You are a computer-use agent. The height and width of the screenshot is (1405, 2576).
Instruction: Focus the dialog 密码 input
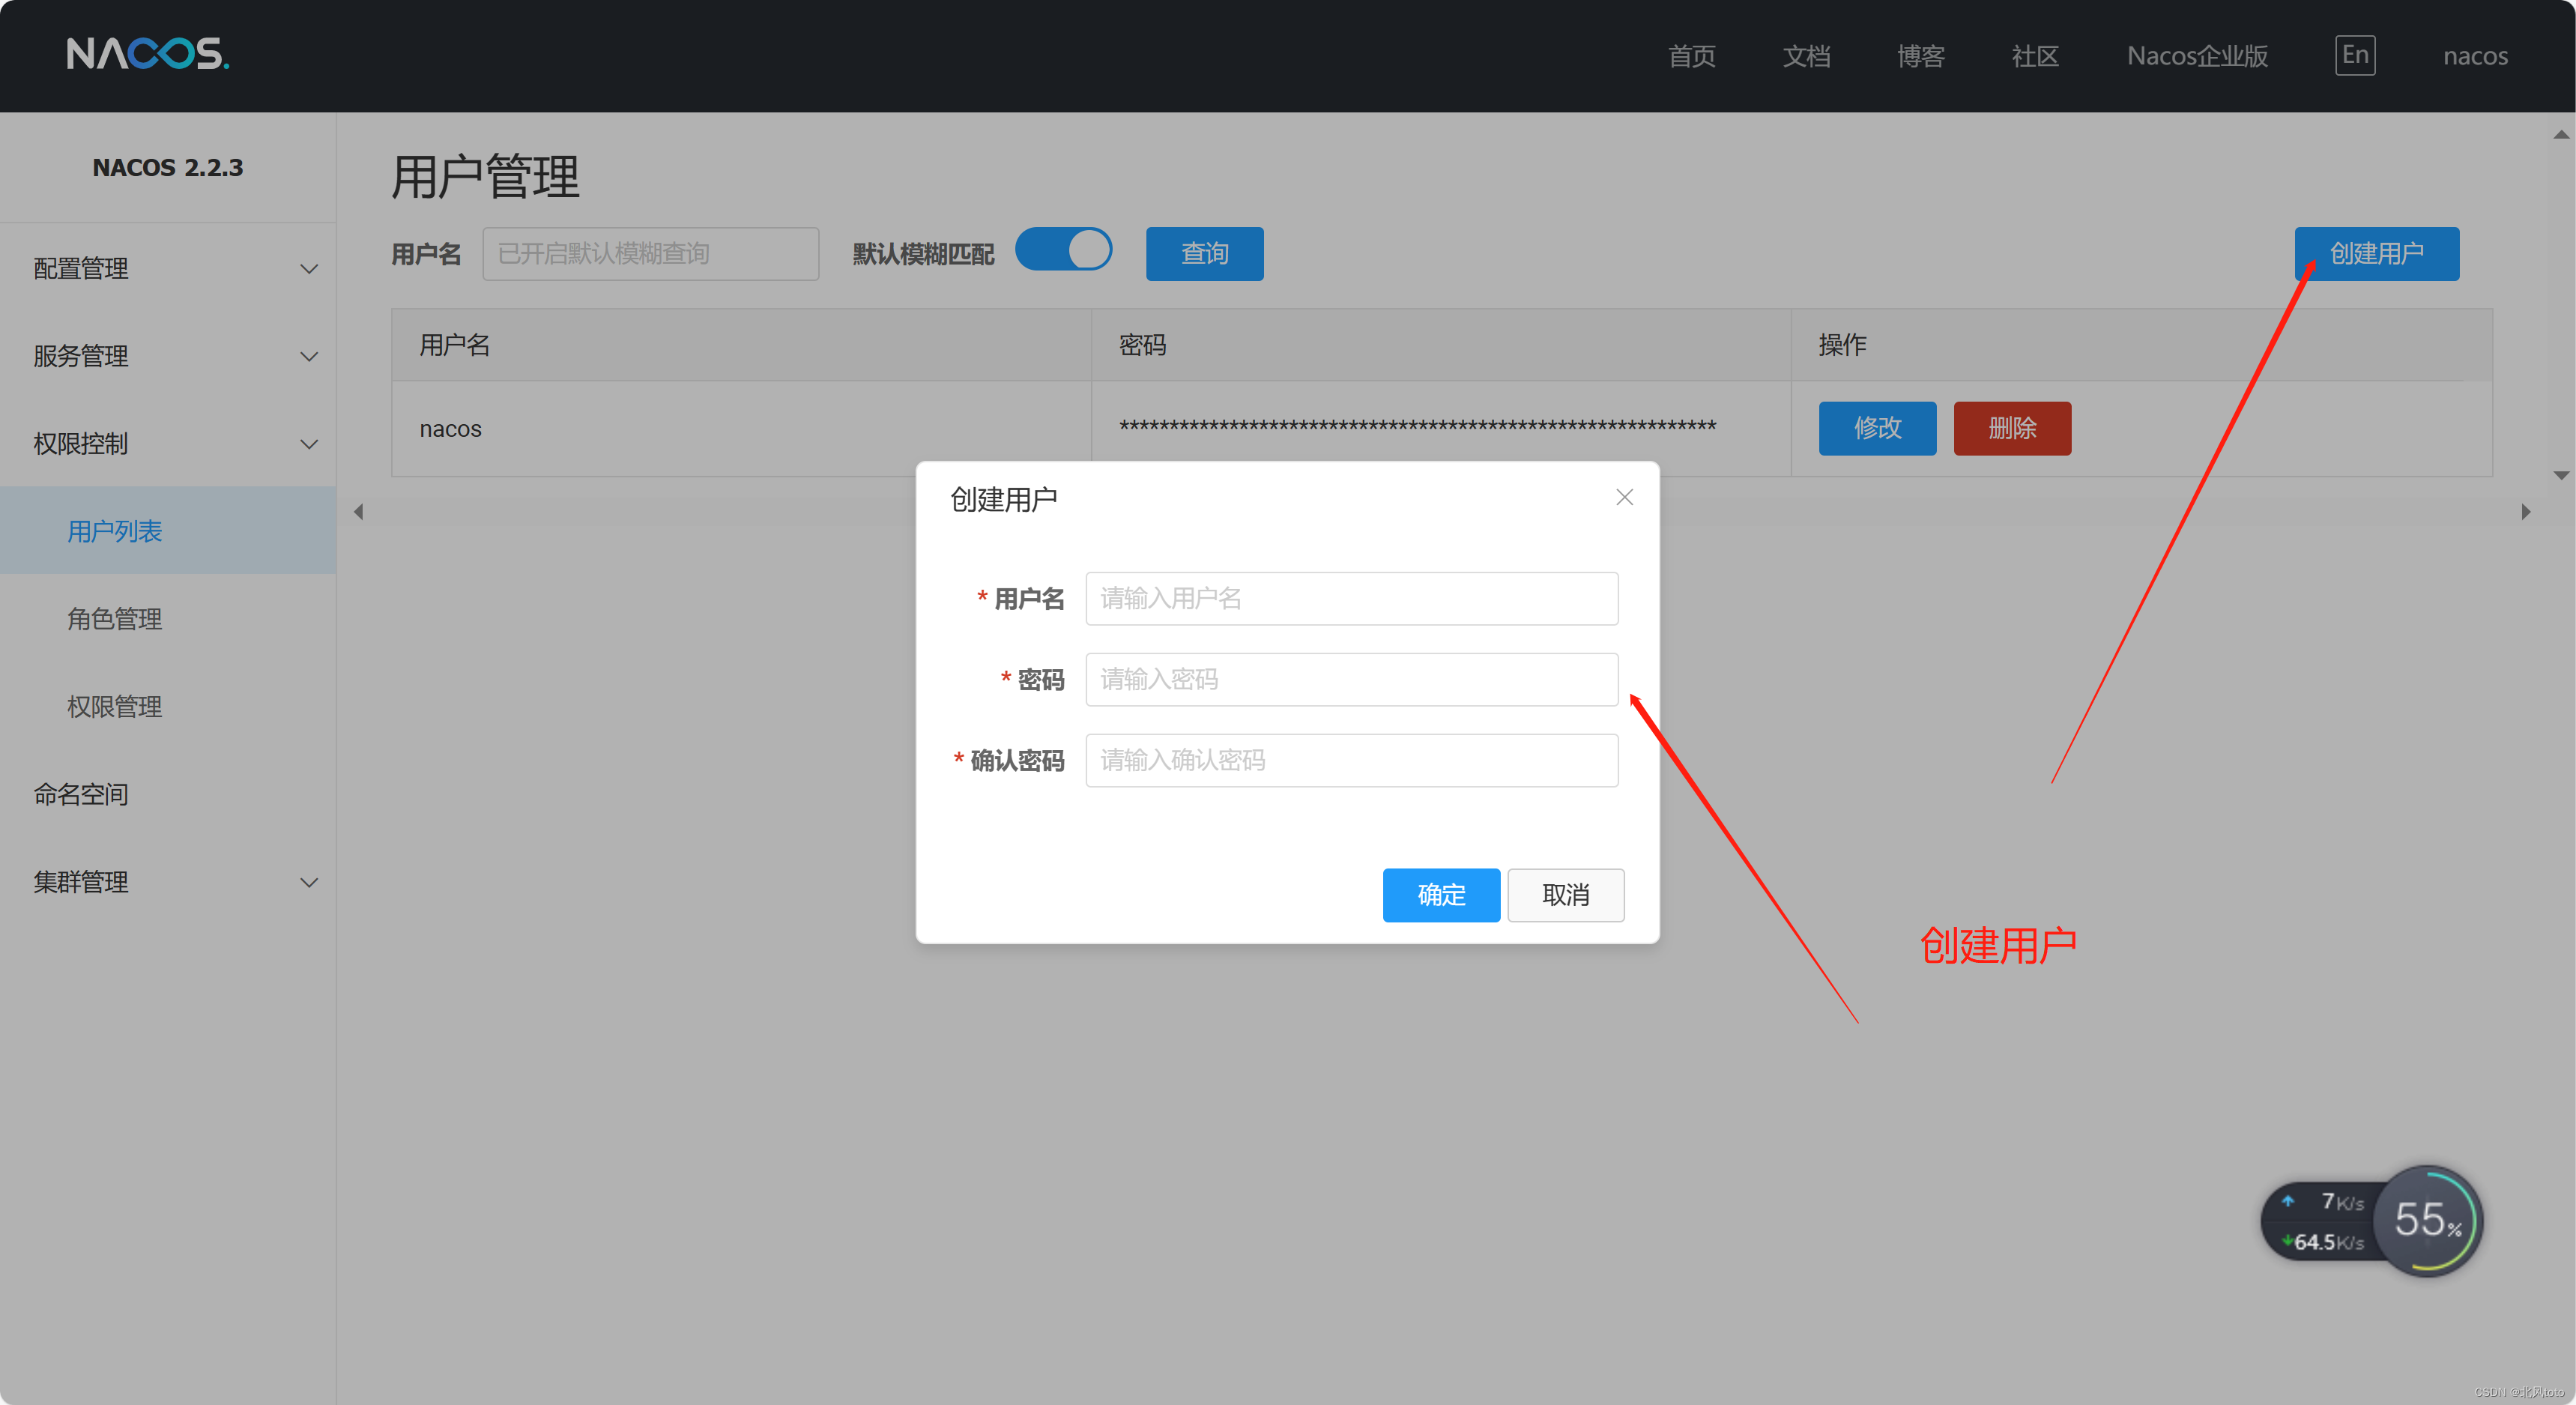tap(1352, 680)
